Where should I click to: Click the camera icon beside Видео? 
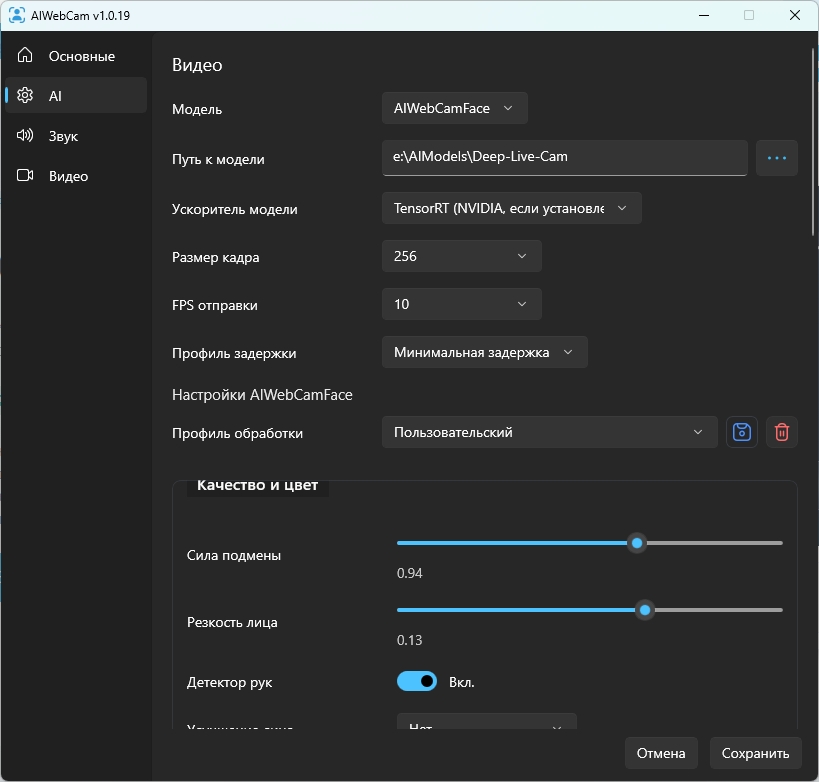pyautogui.click(x=25, y=175)
